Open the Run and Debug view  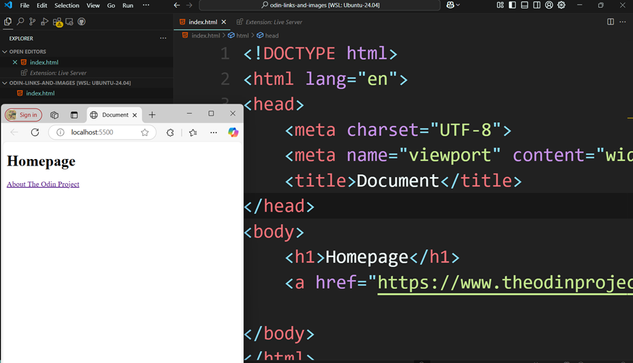44,22
